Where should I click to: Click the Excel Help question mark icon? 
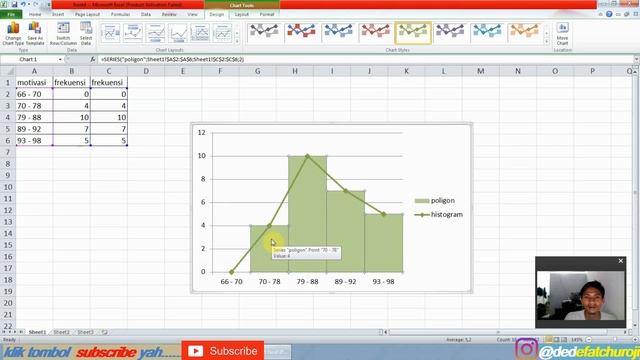click(x=609, y=14)
